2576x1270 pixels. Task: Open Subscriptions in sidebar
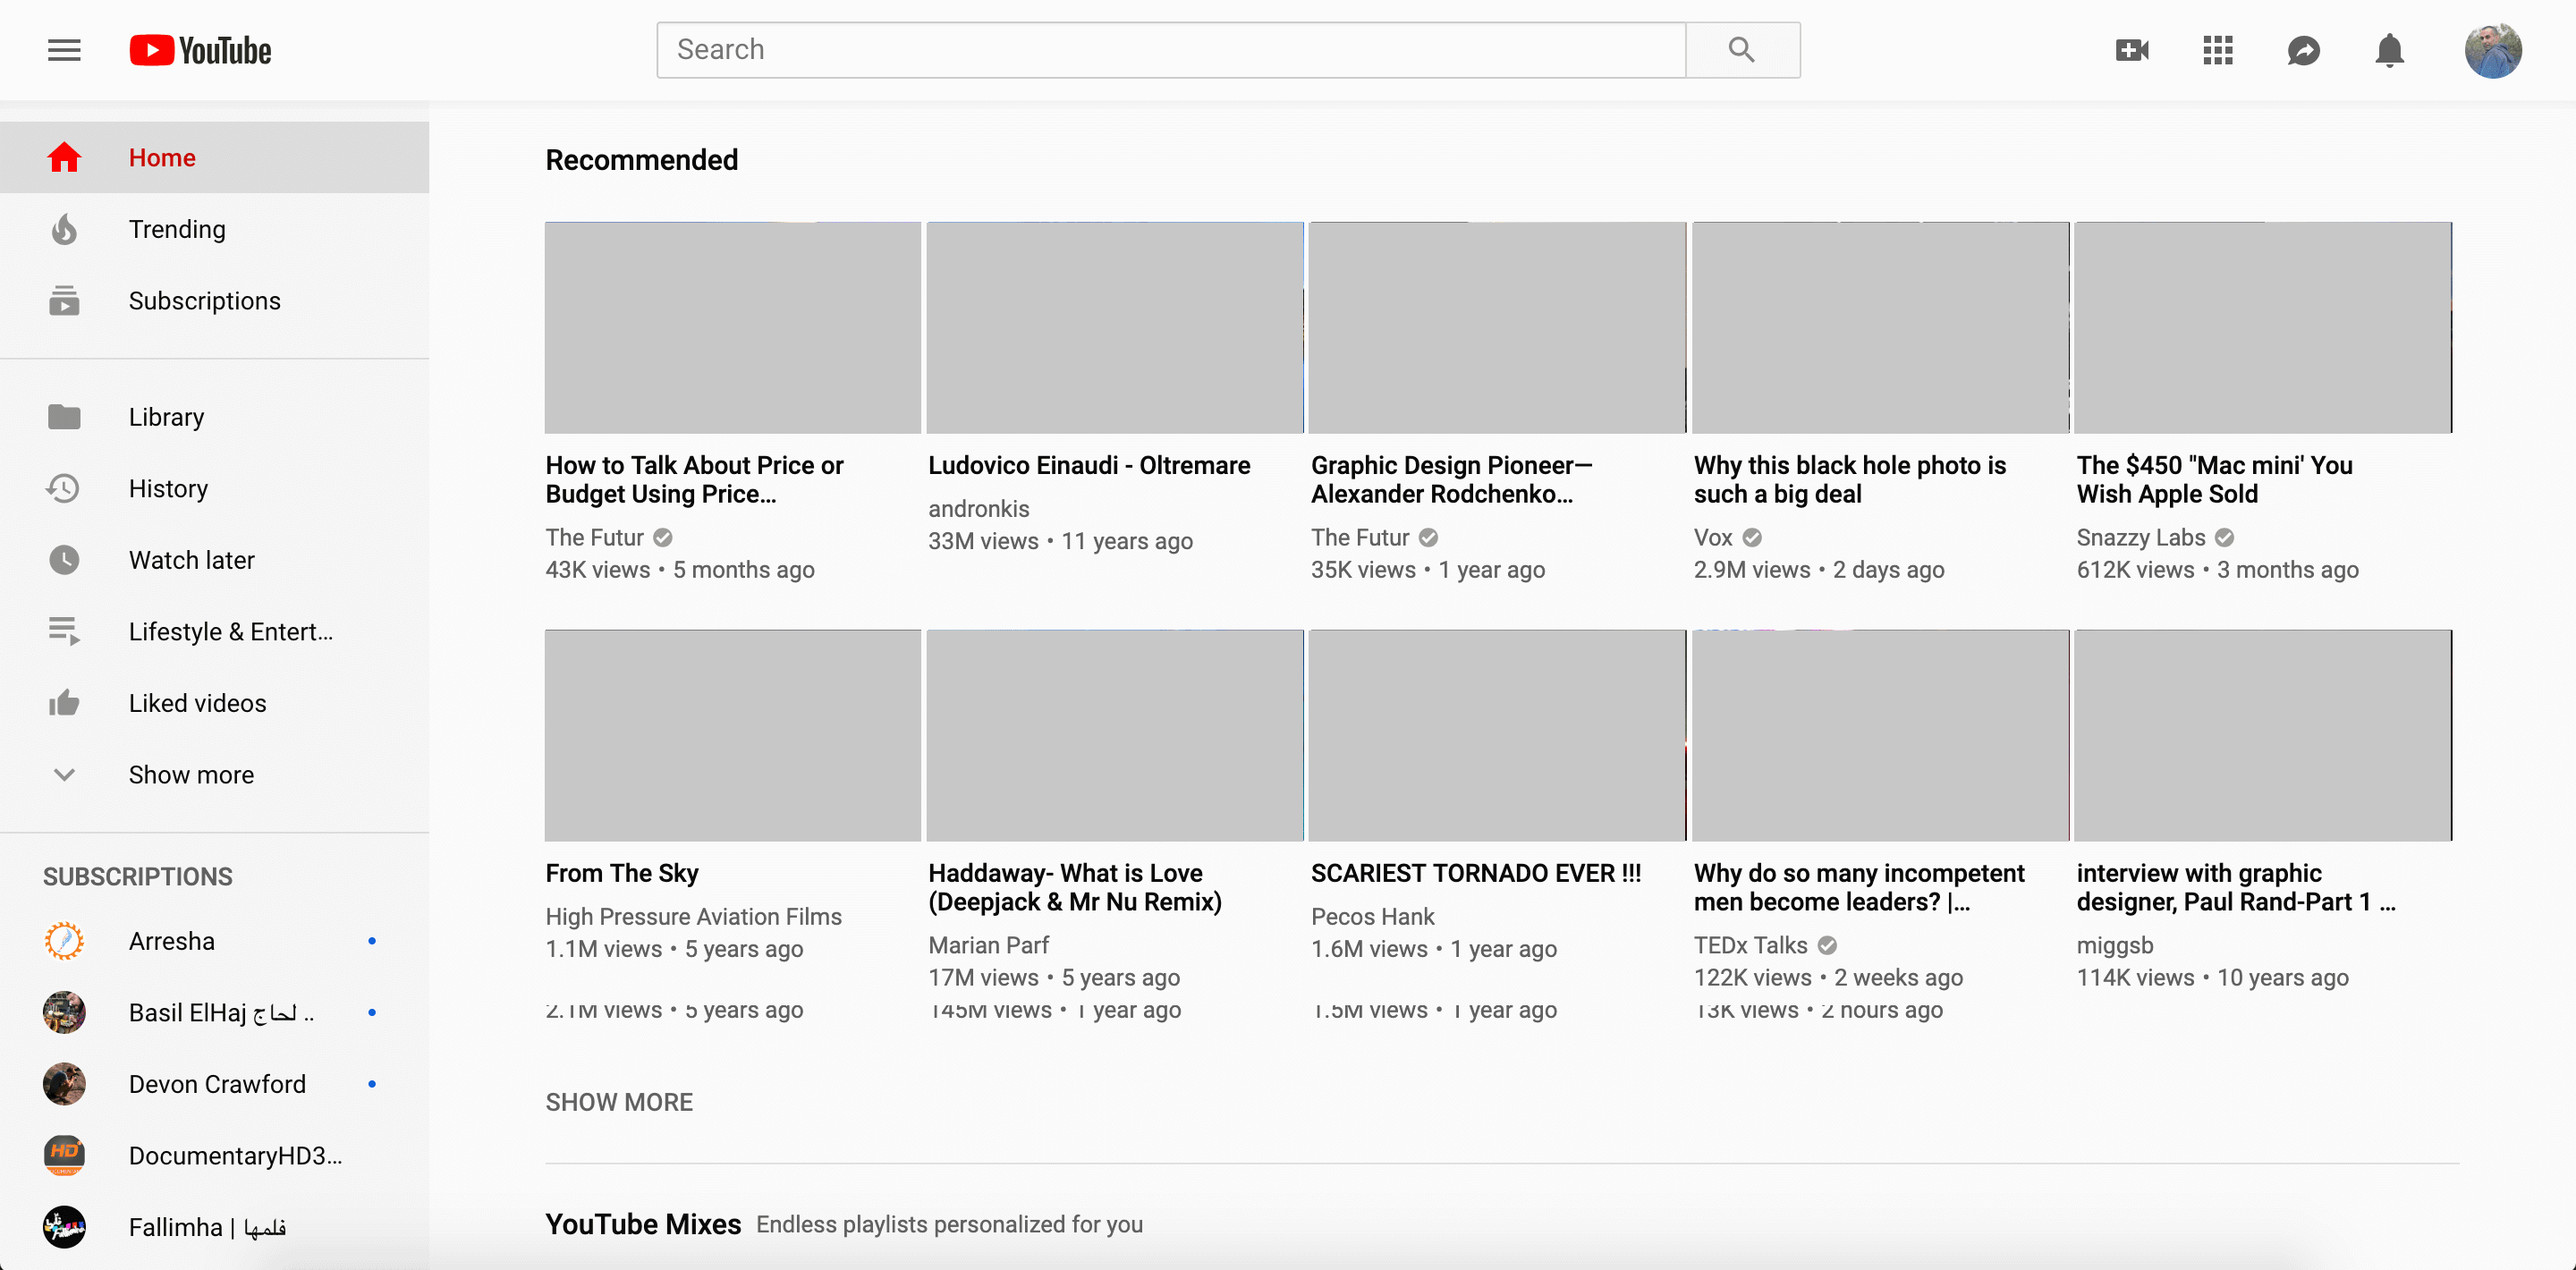tap(204, 301)
